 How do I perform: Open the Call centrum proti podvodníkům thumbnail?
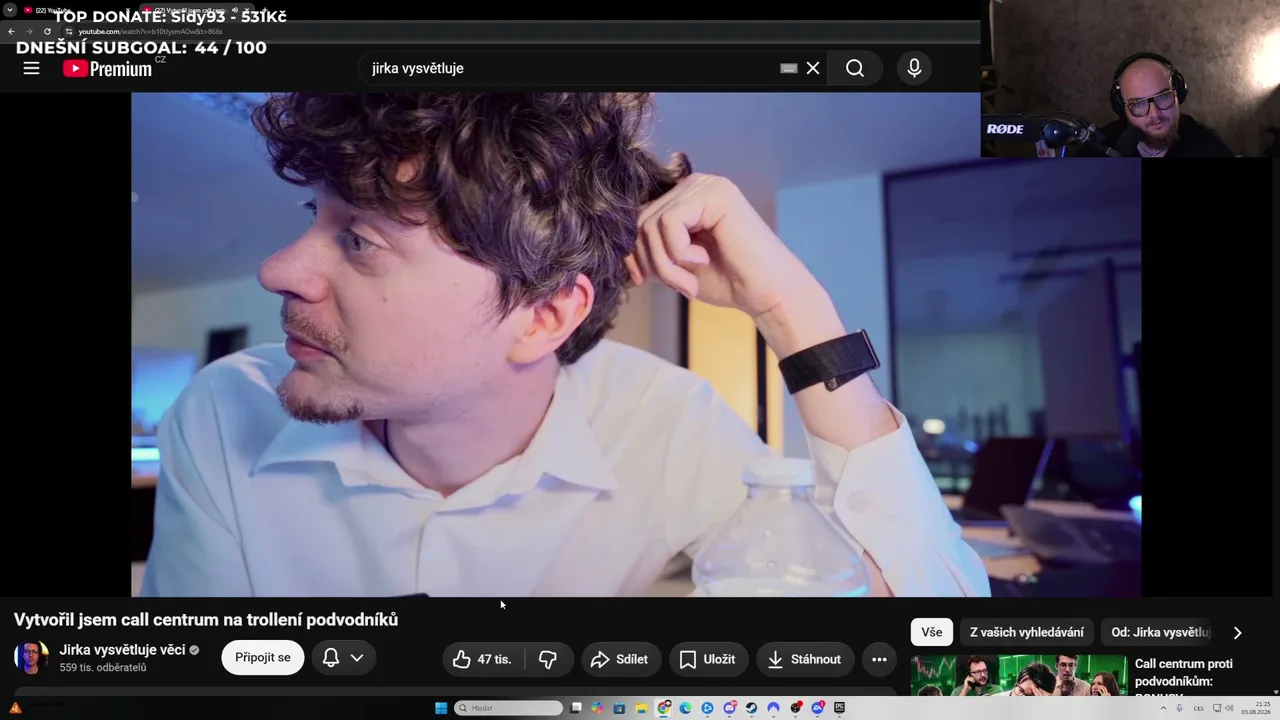(1018, 675)
